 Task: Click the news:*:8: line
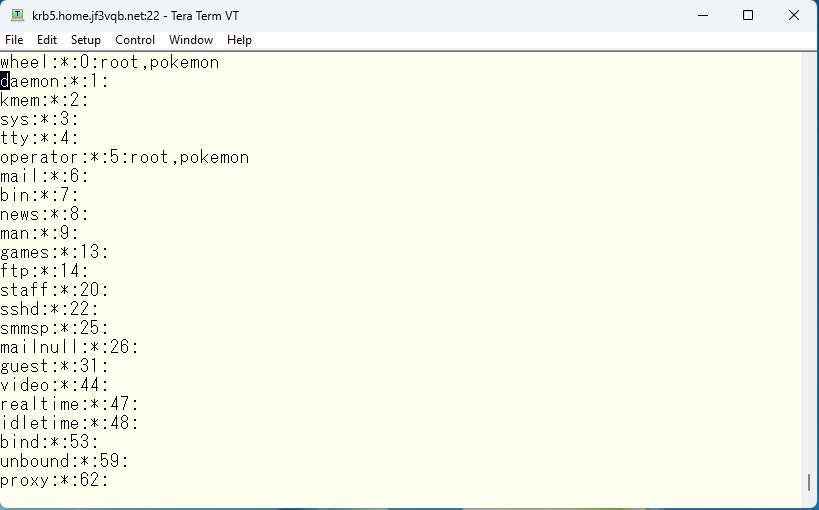pos(44,214)
